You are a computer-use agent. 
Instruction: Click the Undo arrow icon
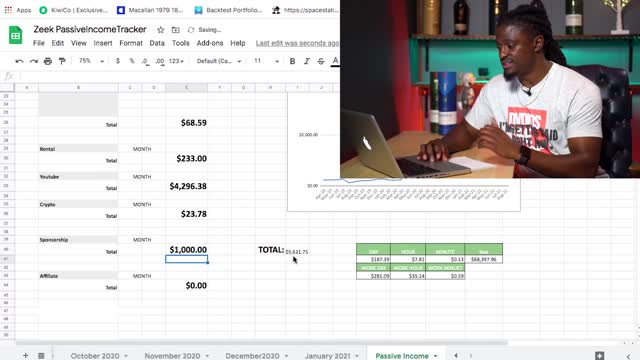click(x=19, y=61)
